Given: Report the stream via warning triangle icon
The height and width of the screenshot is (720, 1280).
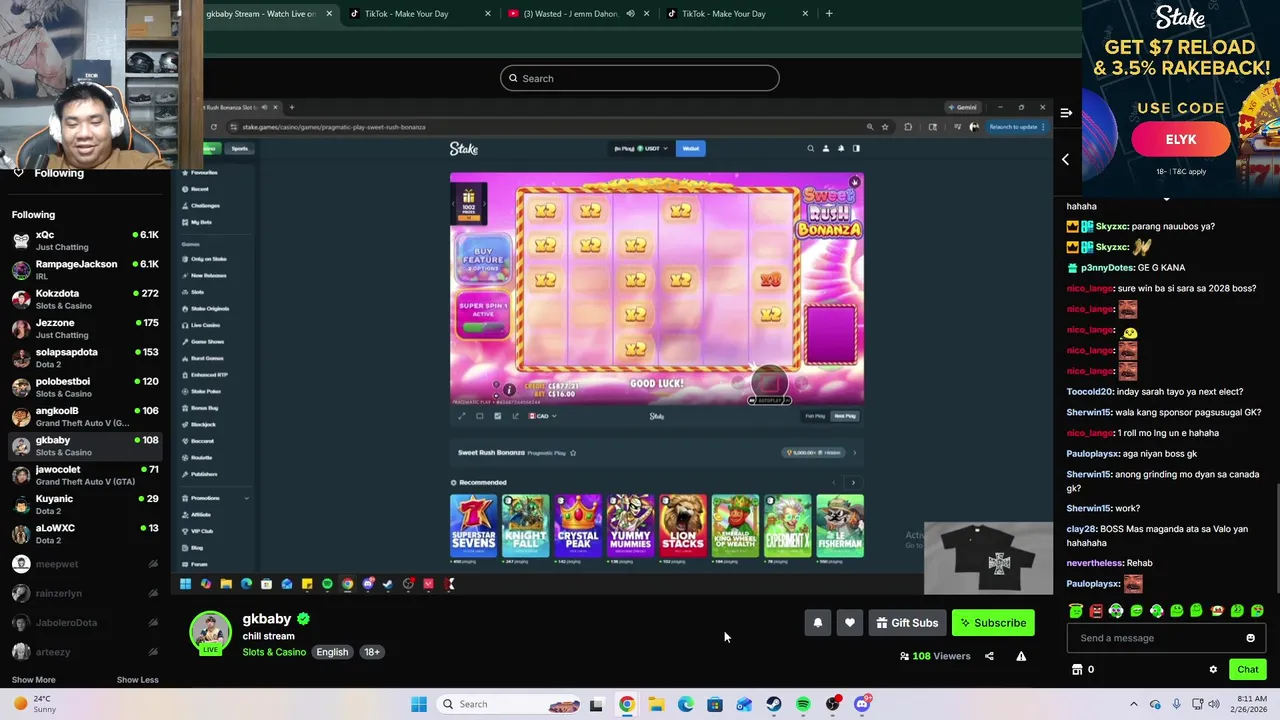Looking at the screenshot, I should coord(1021,656).
